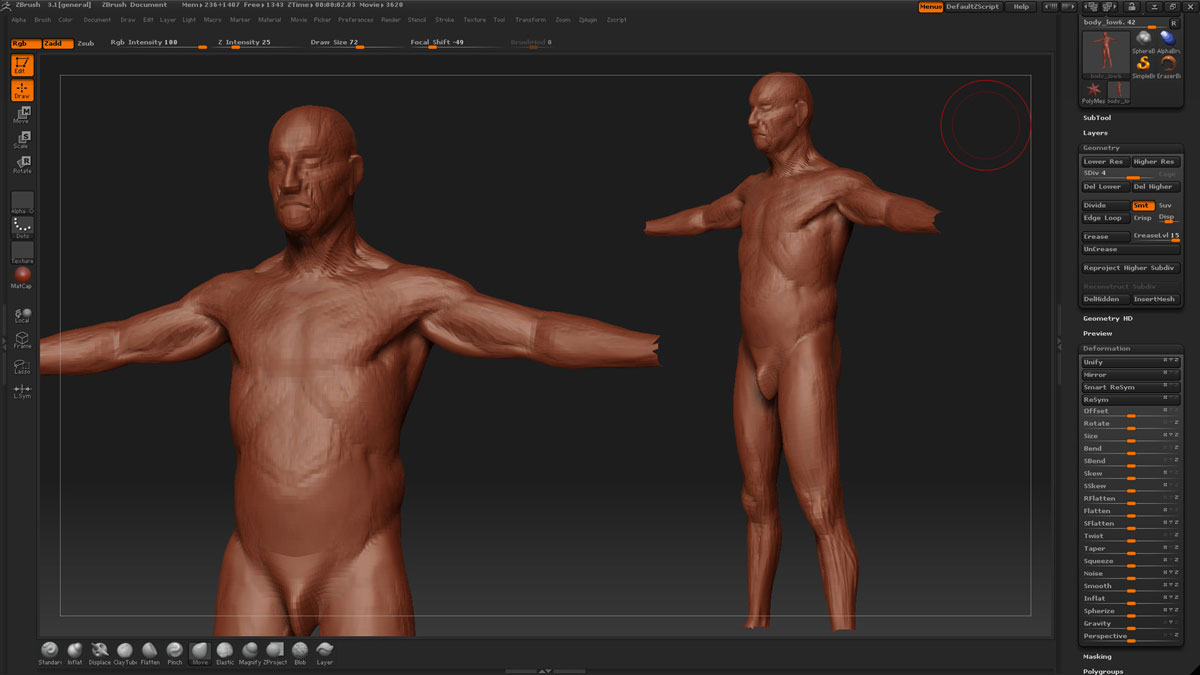Click Reproject Higher Subdiv button
Viewport: 1200px width, 675px height.
click(x=1130, y=268)
